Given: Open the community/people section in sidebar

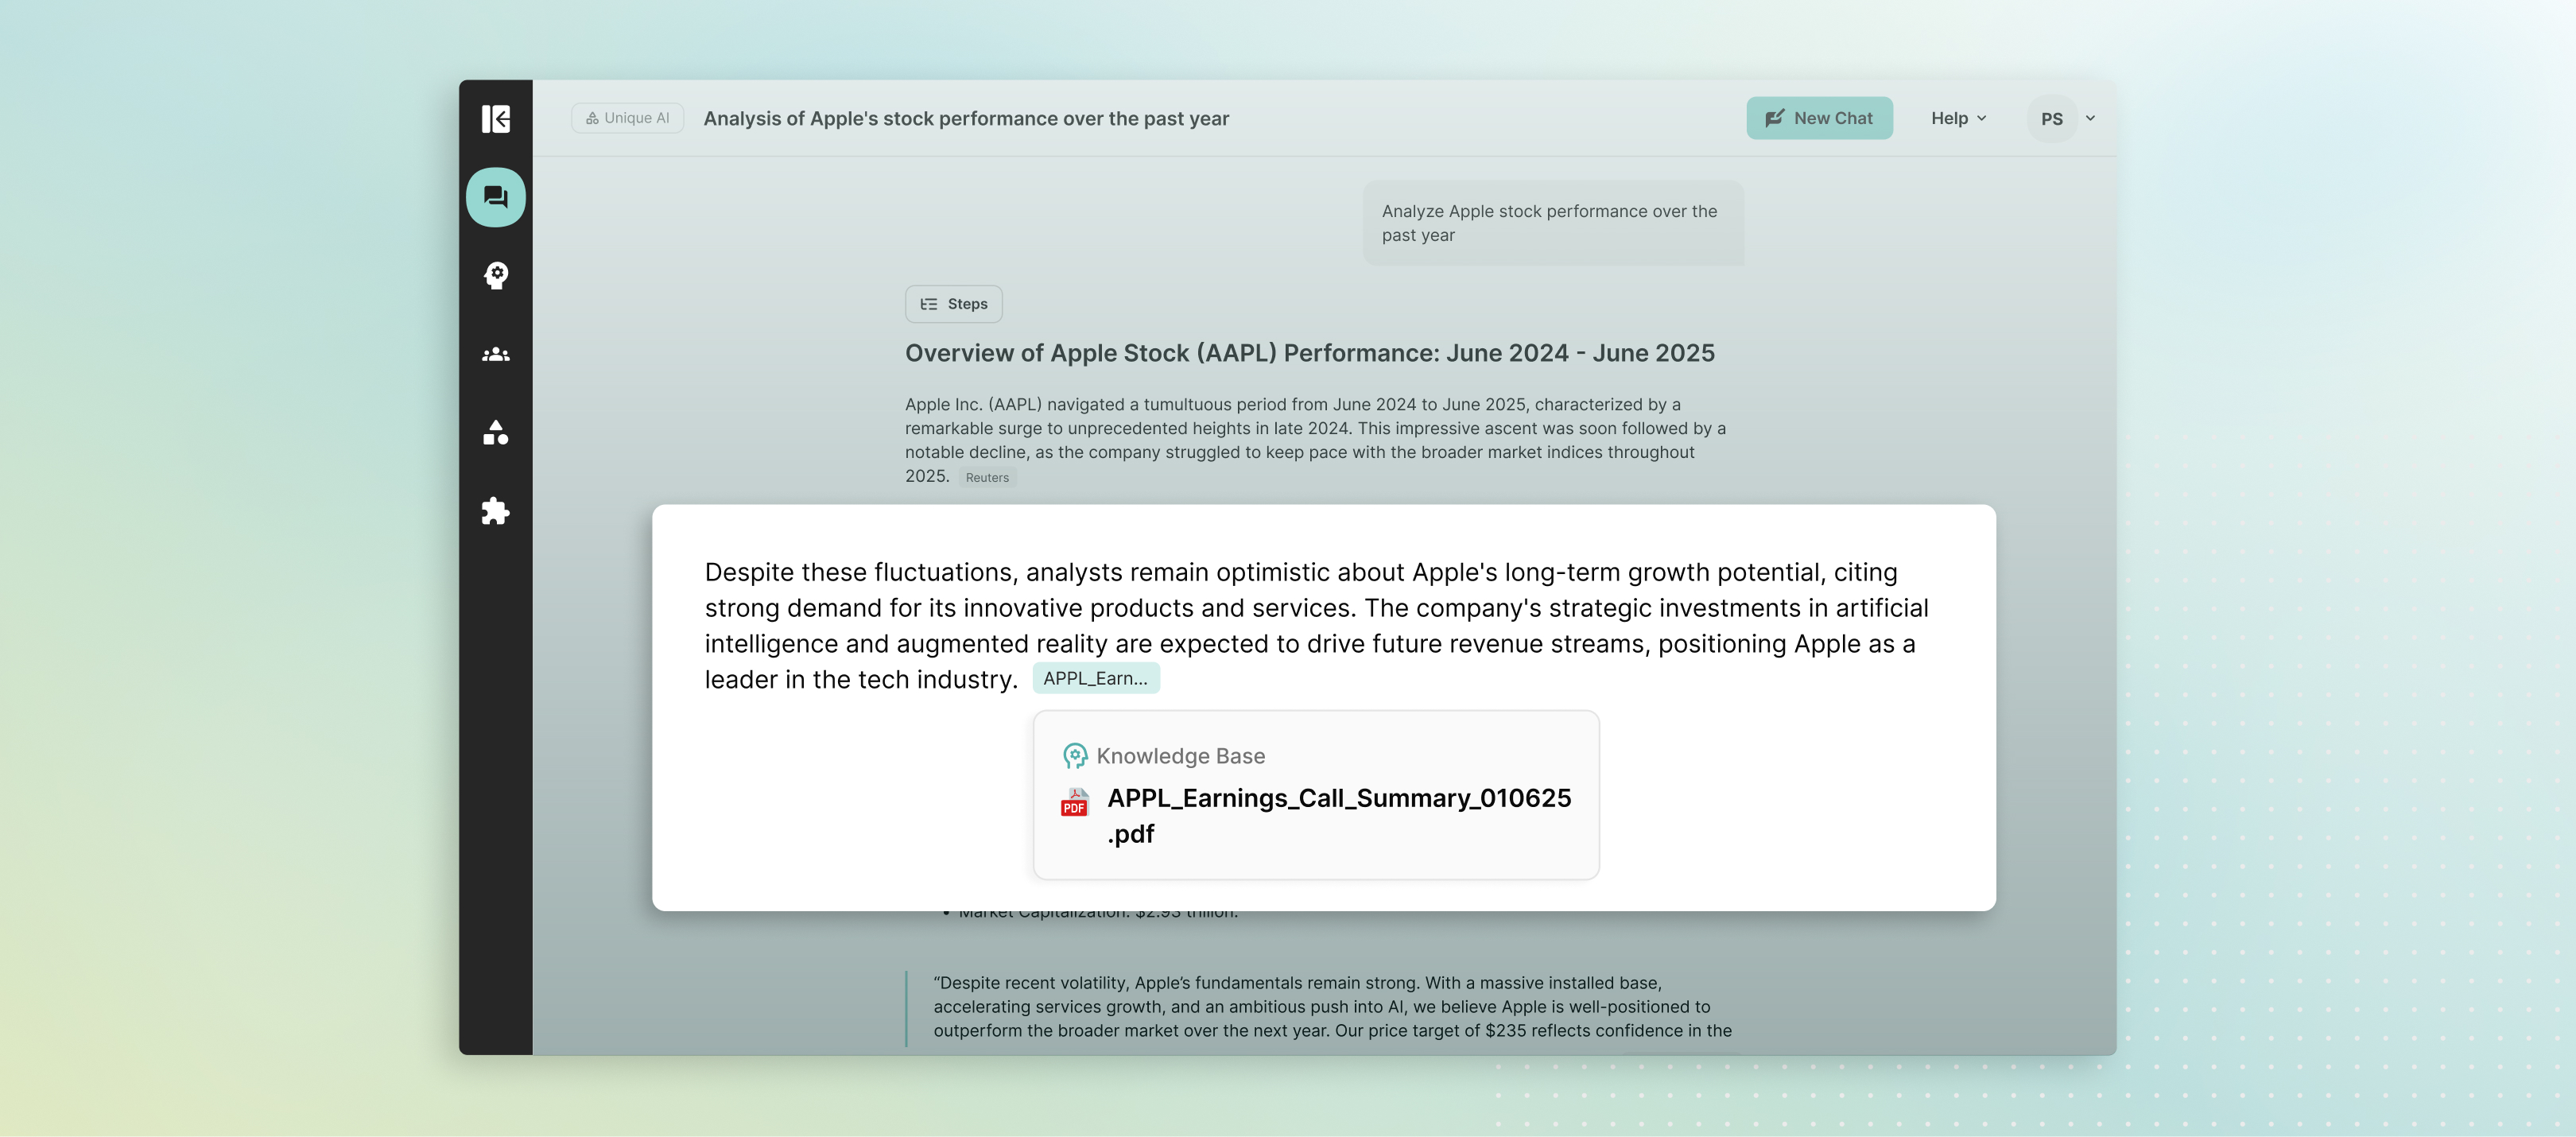Looking at the screenshot, I should point(496,354).
